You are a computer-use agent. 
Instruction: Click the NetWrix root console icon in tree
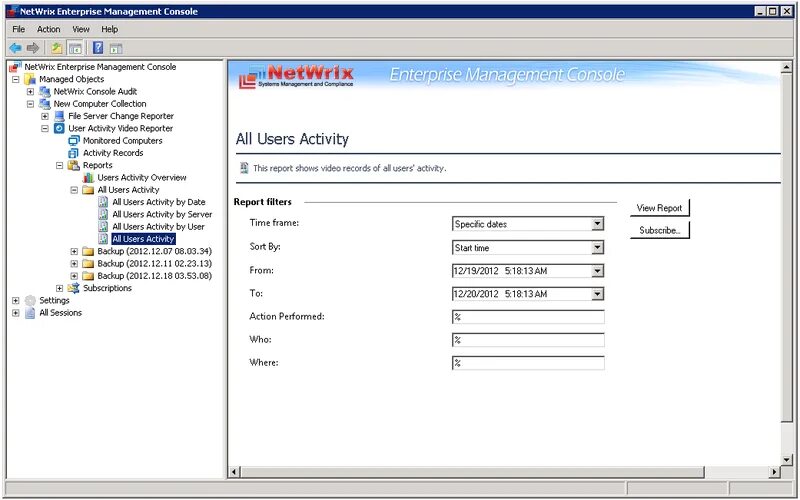(x=16, y=67)
